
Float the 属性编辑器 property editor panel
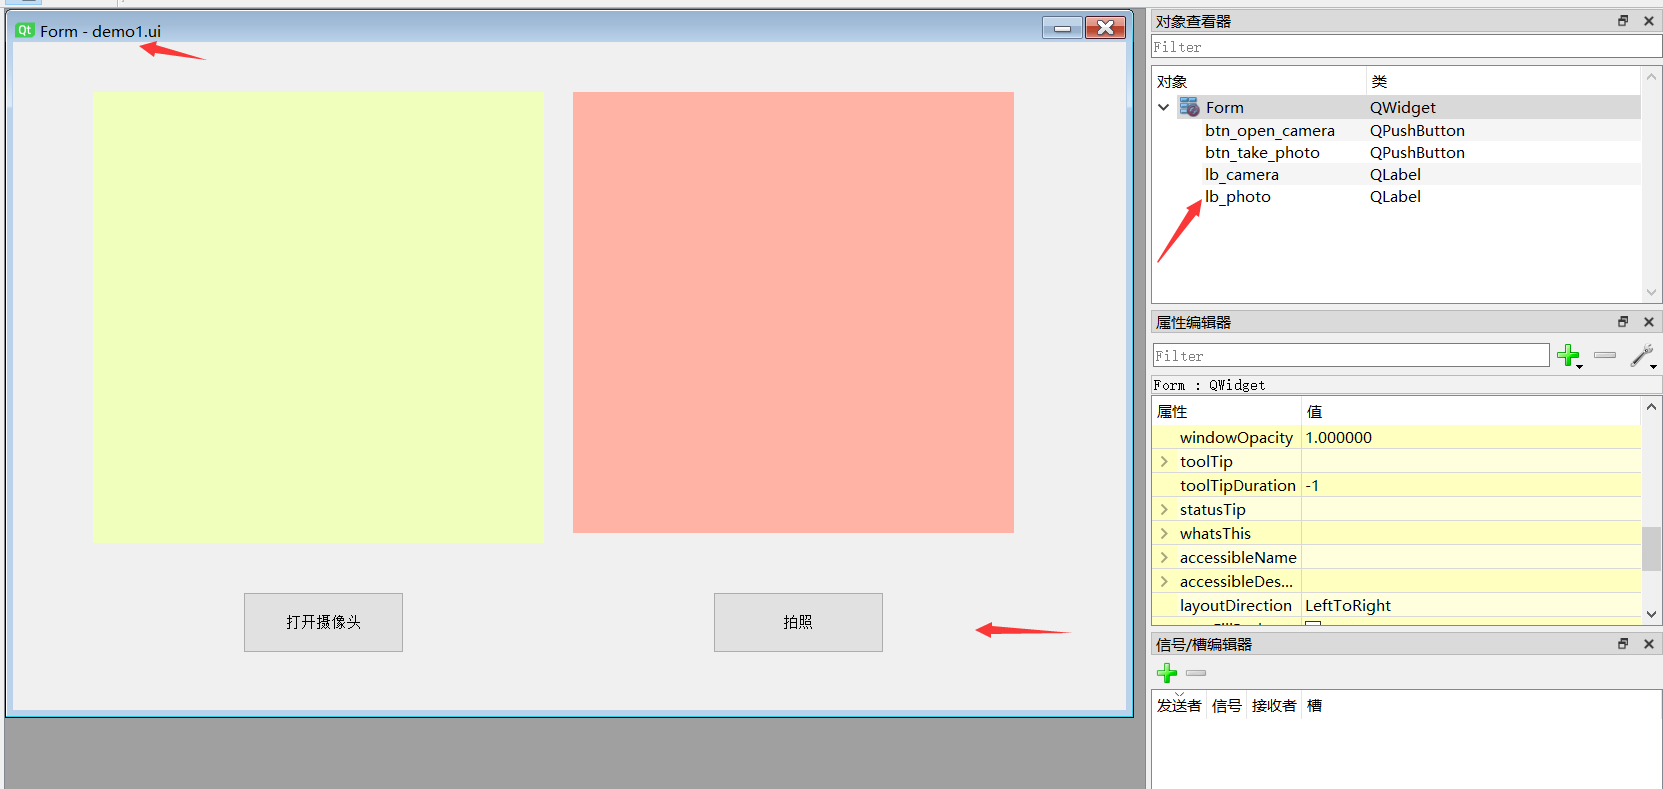[1623, 322]
